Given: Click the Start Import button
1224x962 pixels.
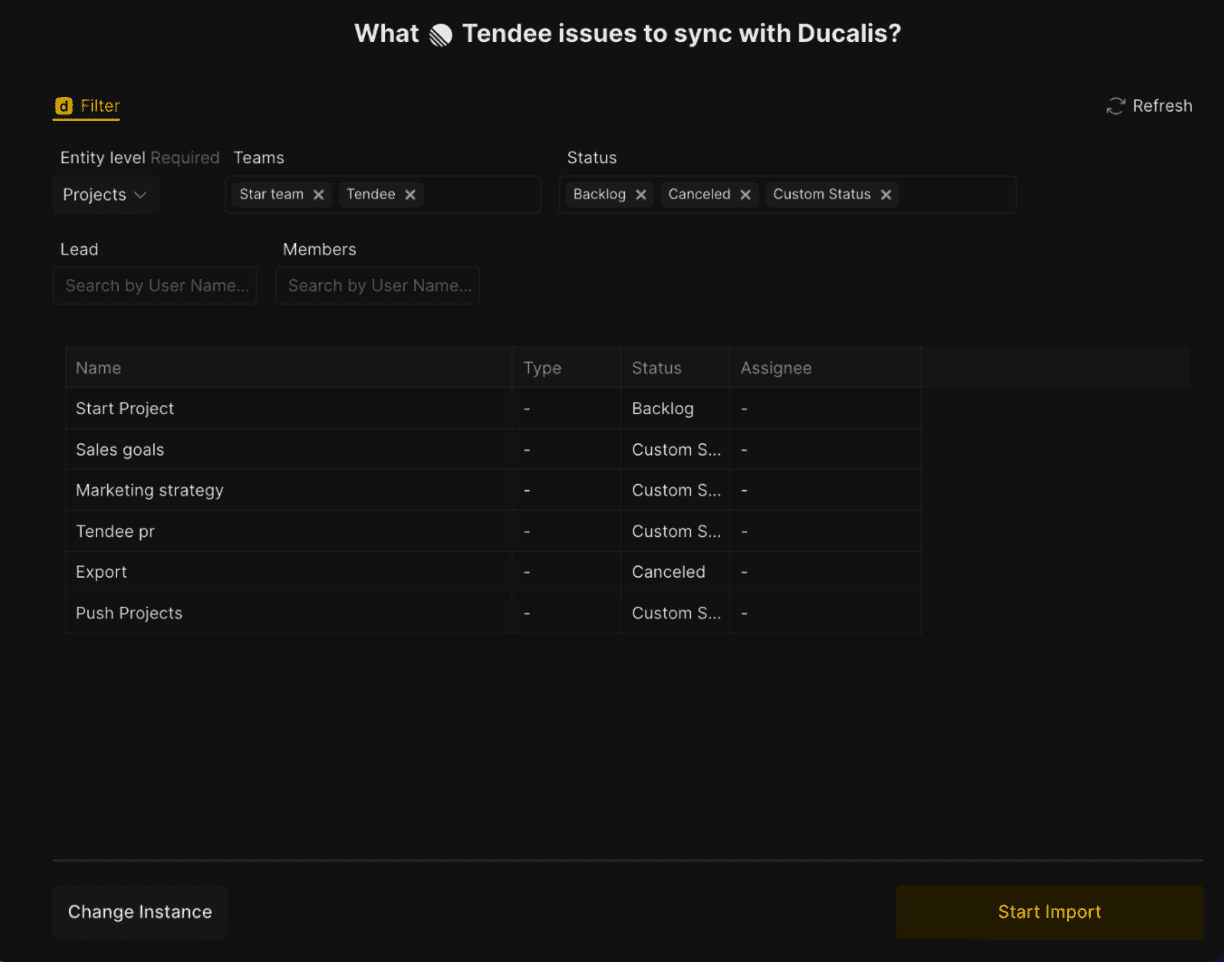Looking at the screenshot, I should tap(1049, 912).
